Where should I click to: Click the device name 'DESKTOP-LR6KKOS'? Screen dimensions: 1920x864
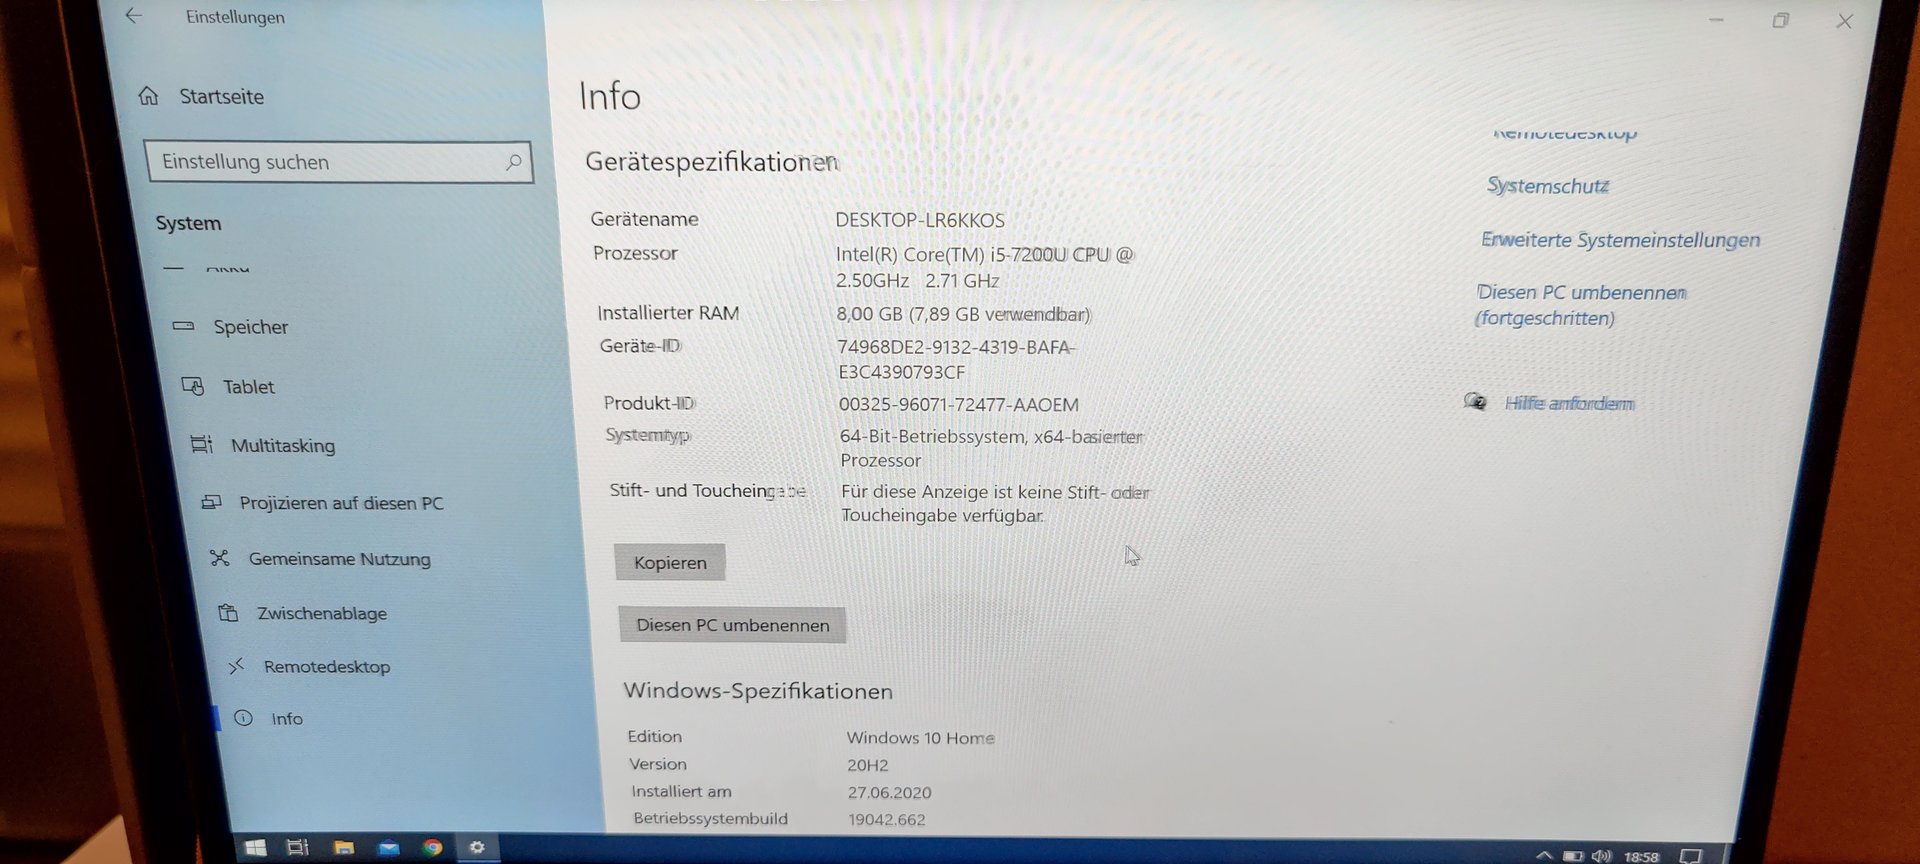pos(920,220)
